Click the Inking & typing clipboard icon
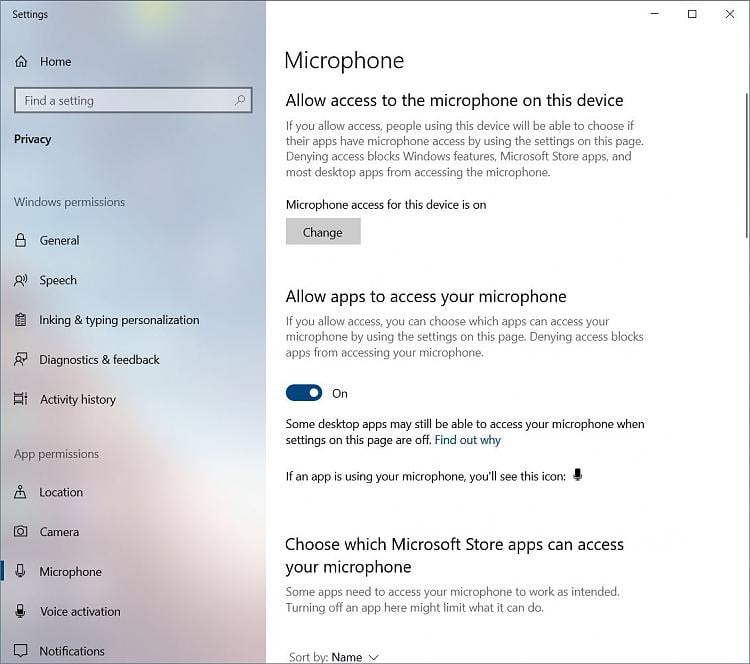Viewport: 750px width, 664px height. click(x=21, y=320)
